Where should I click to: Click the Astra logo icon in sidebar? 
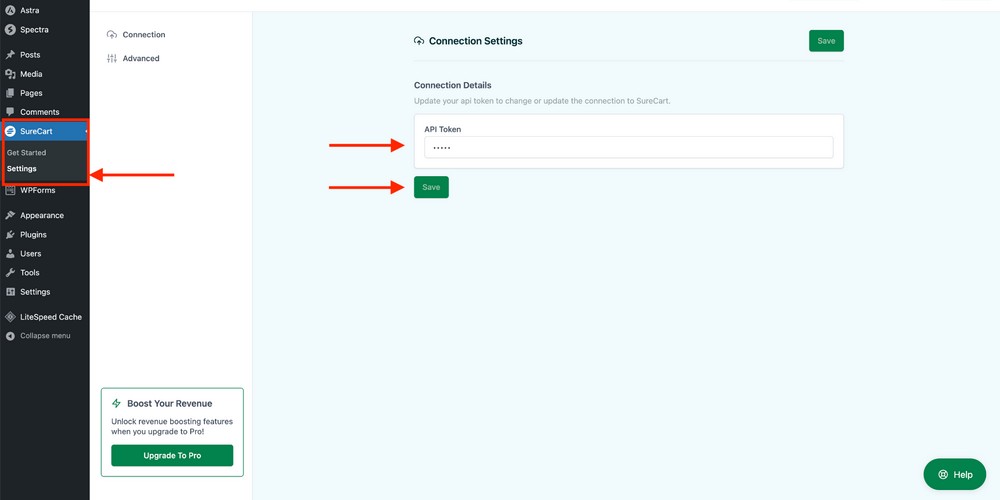click(x=10, y=10)
